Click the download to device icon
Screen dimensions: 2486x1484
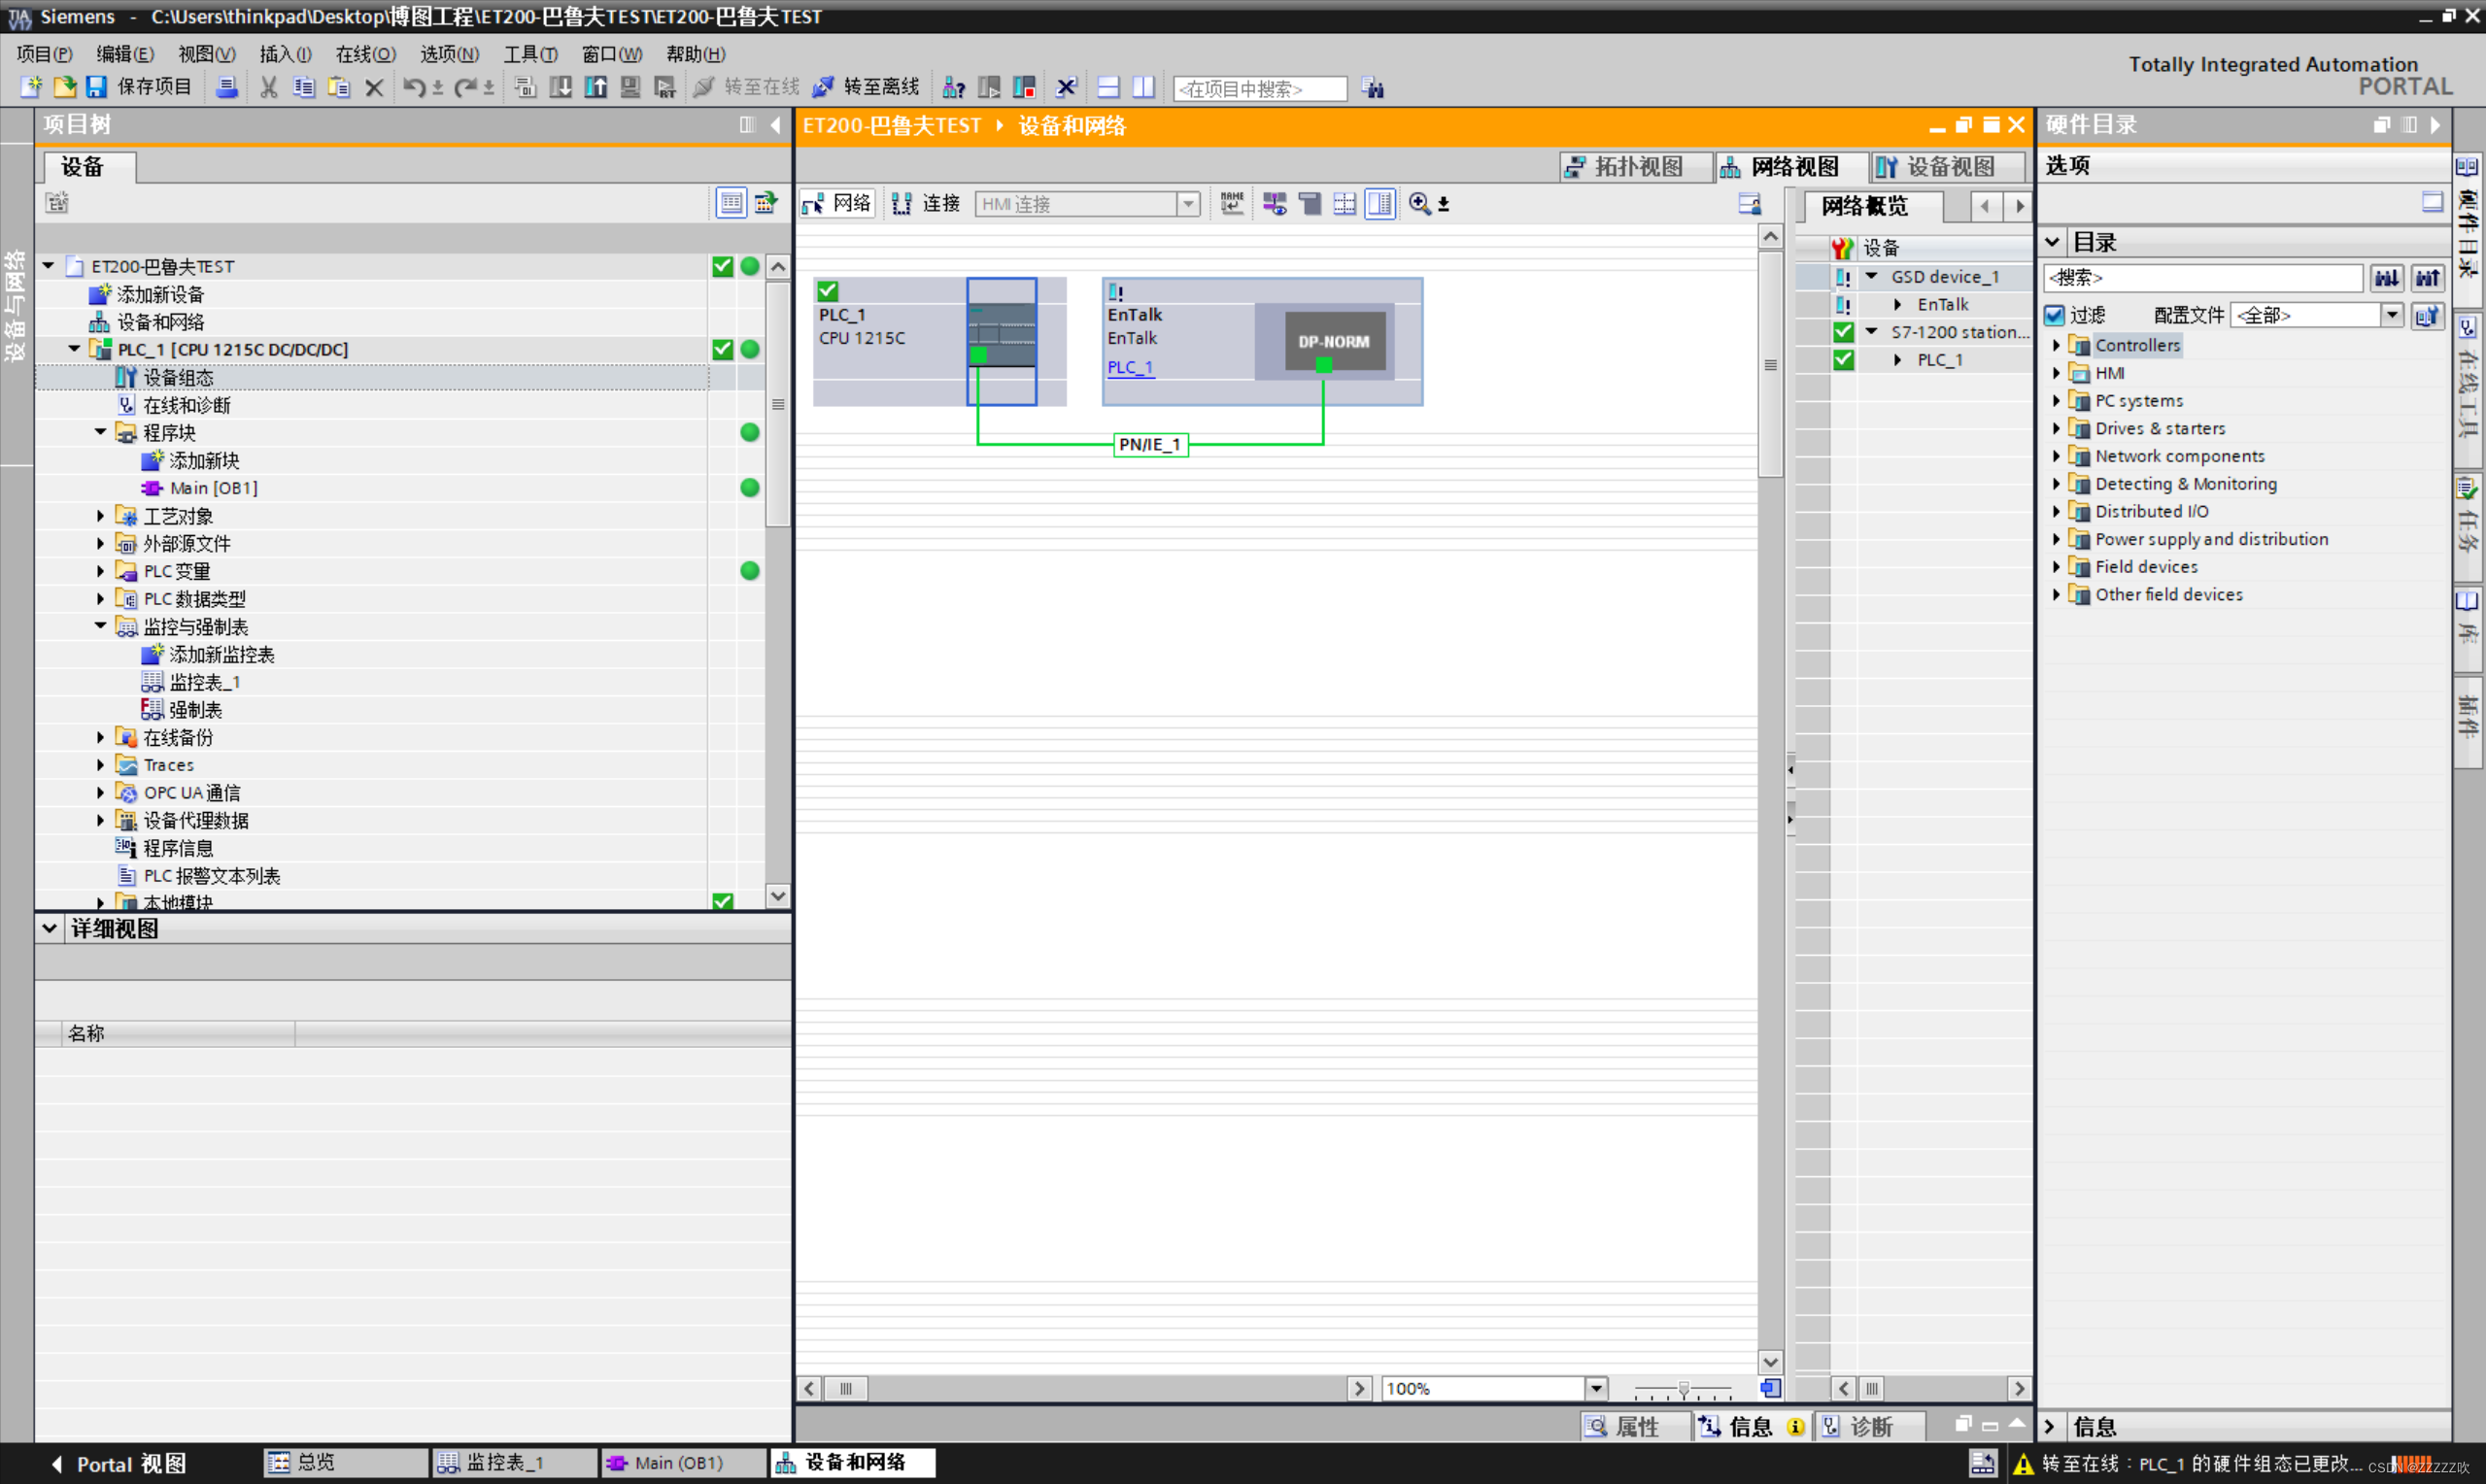tap(560, 87)
